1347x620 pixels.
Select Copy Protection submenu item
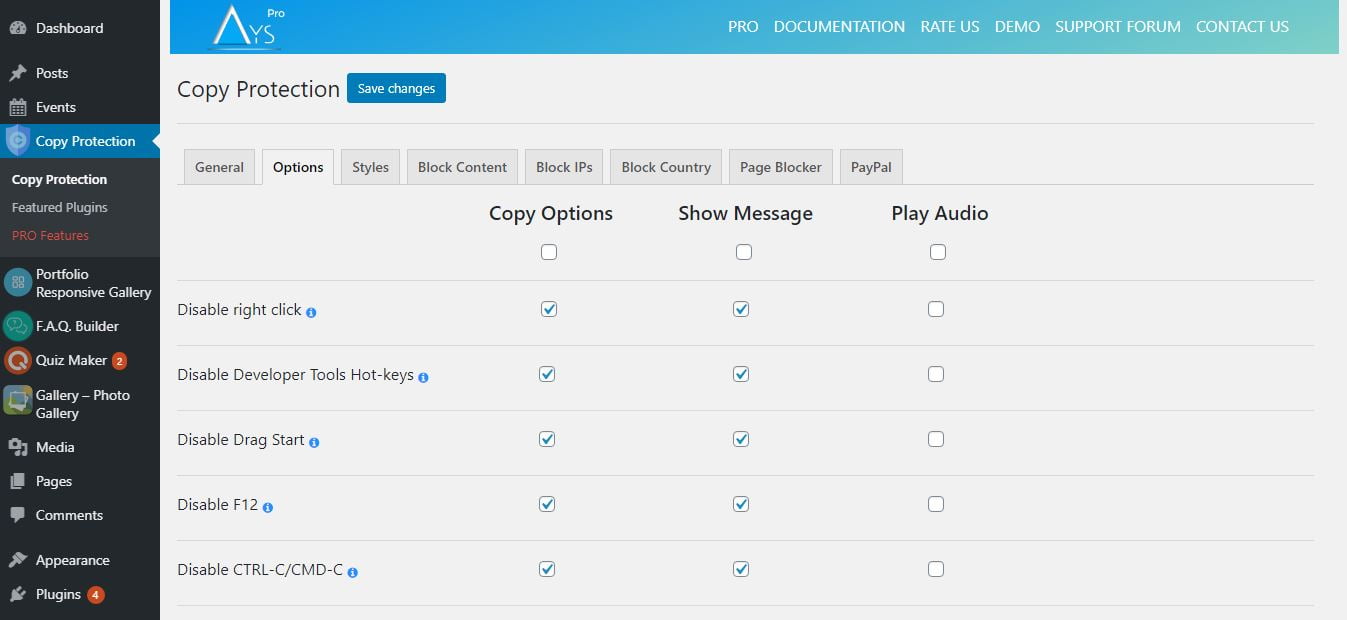coord(59,179)
